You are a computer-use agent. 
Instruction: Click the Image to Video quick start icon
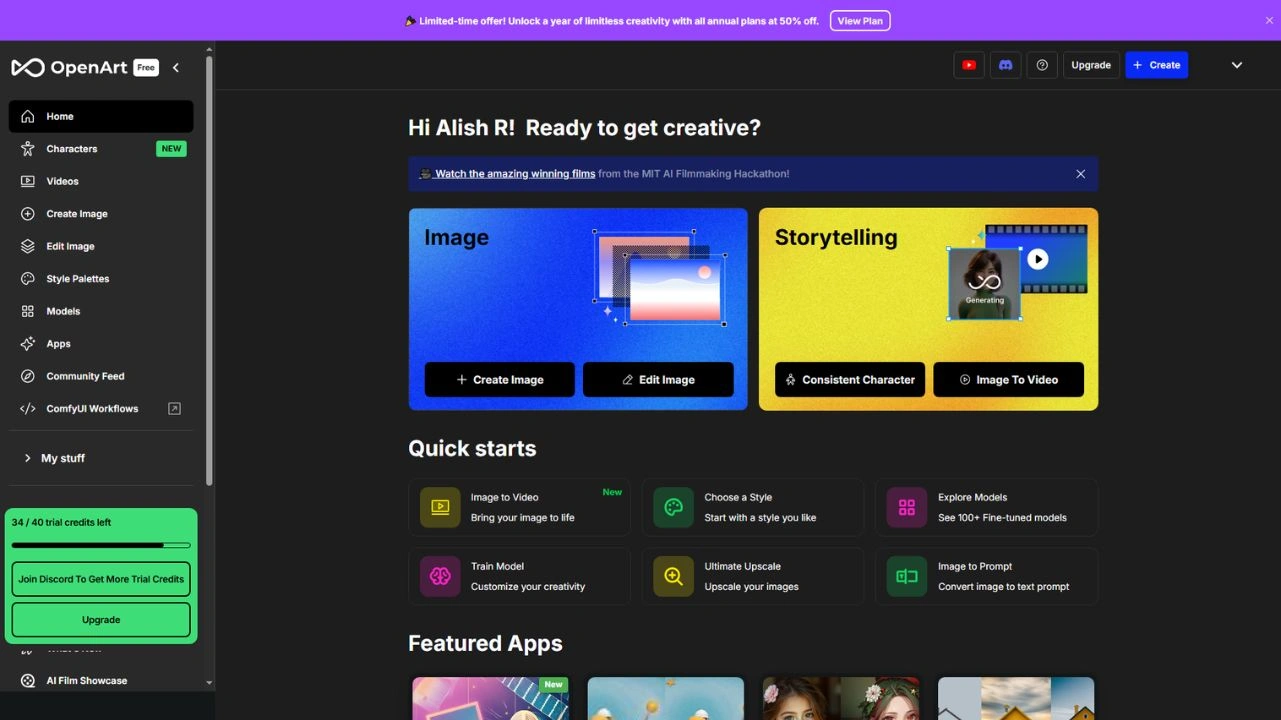440,507
